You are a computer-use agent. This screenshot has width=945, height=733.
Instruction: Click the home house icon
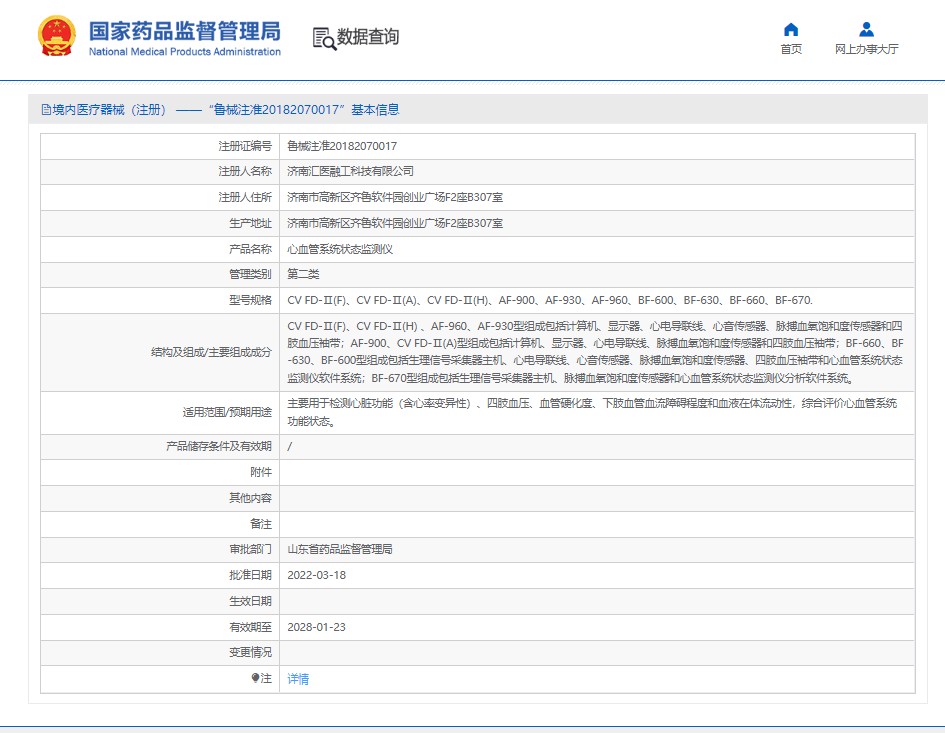pyautogui.click(x=791, y=29)
